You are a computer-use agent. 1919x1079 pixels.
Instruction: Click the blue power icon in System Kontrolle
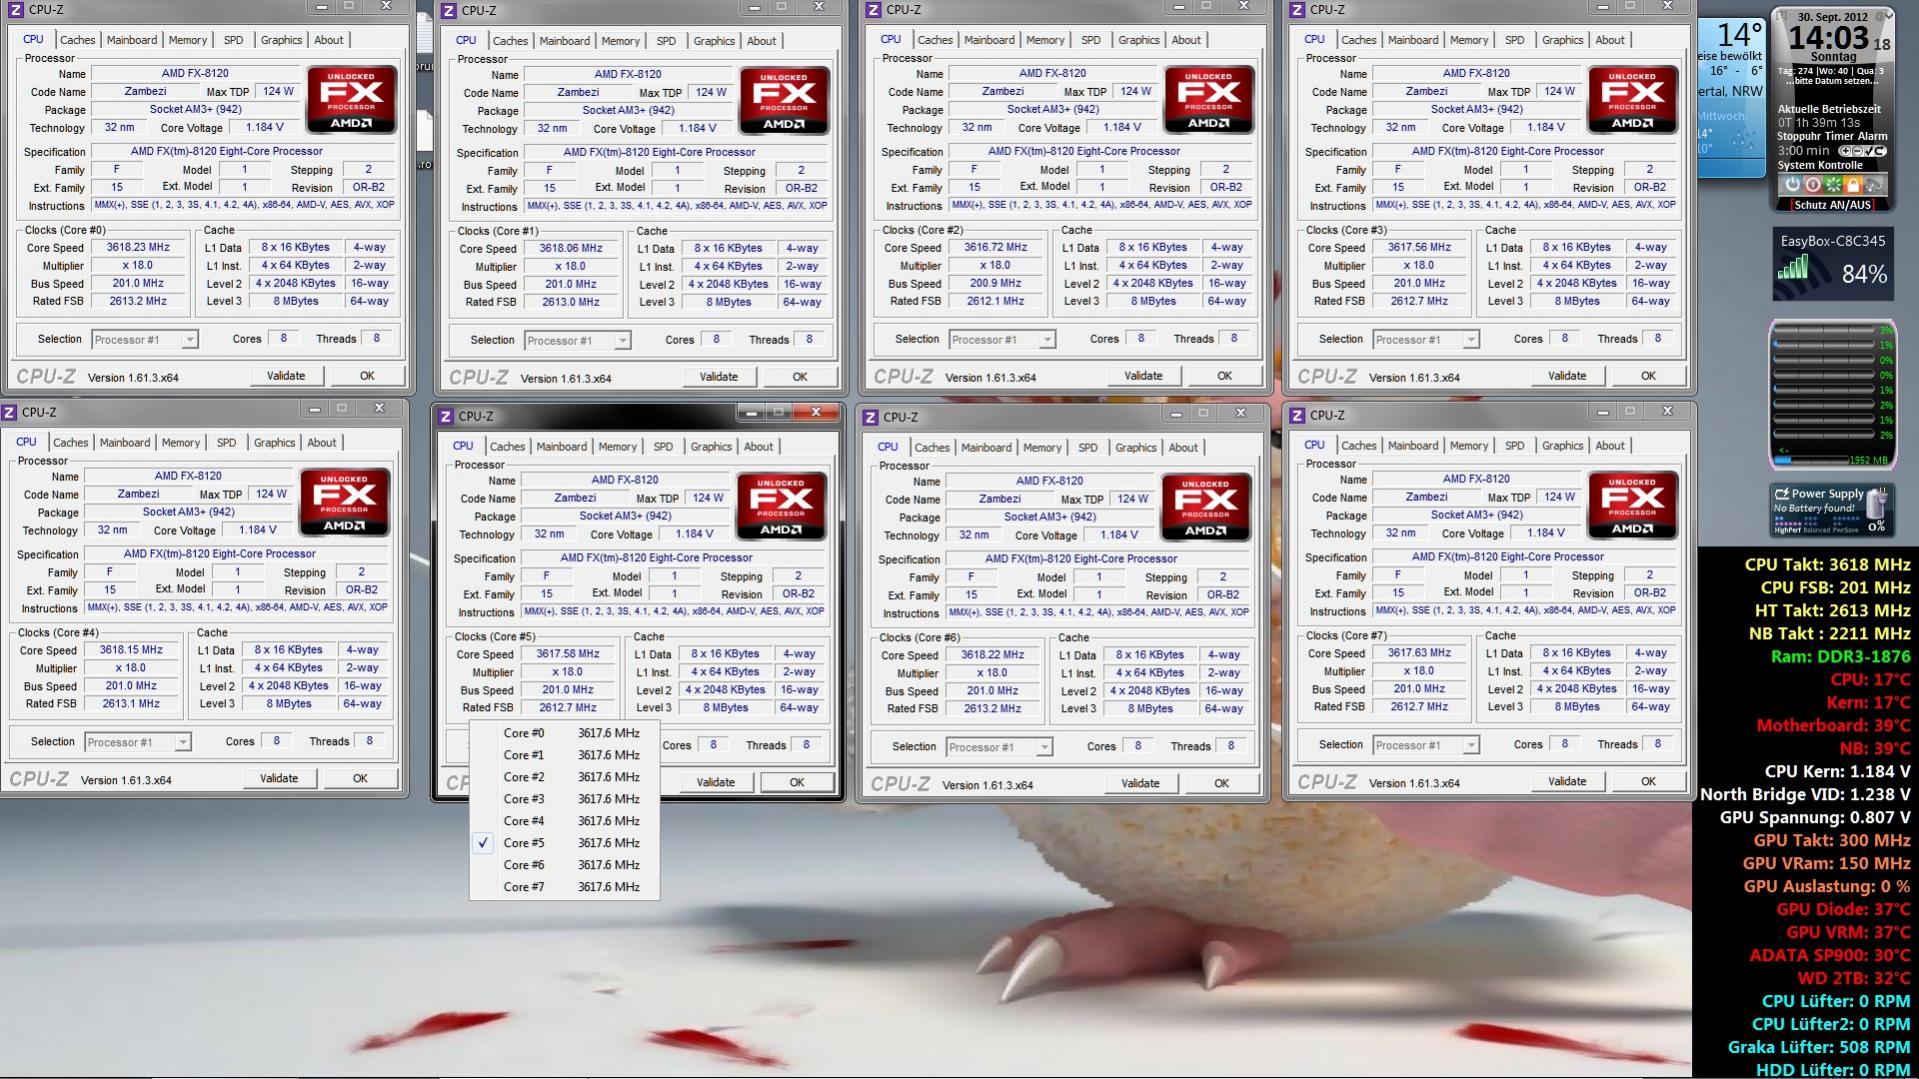pos(1793,184)
